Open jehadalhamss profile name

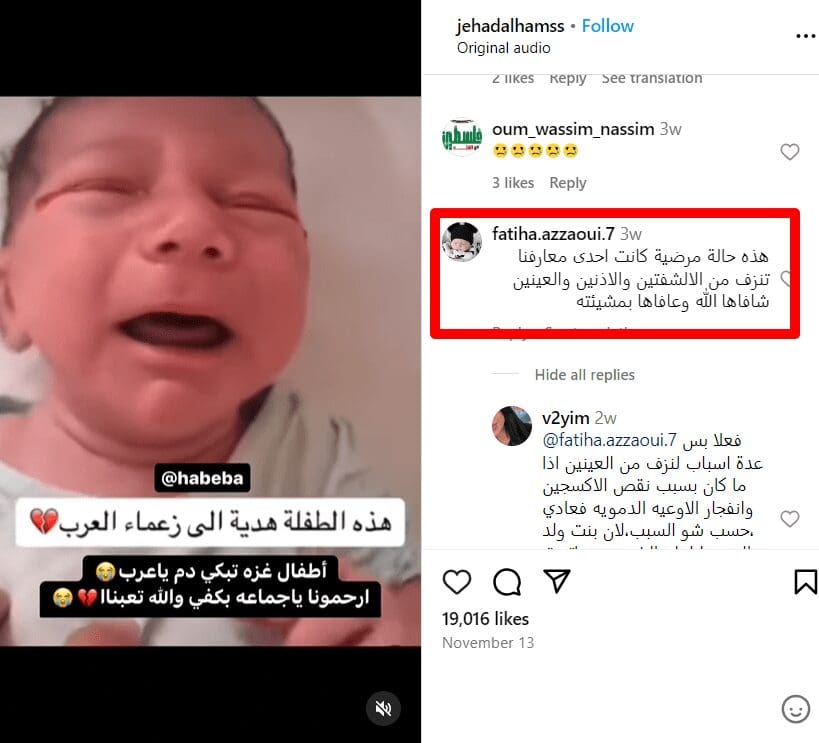[x=510, y=26]
